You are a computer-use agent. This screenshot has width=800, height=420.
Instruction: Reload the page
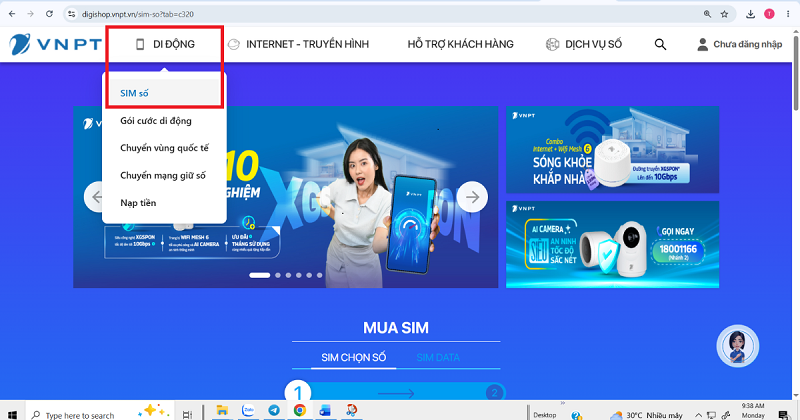[49, 14]
